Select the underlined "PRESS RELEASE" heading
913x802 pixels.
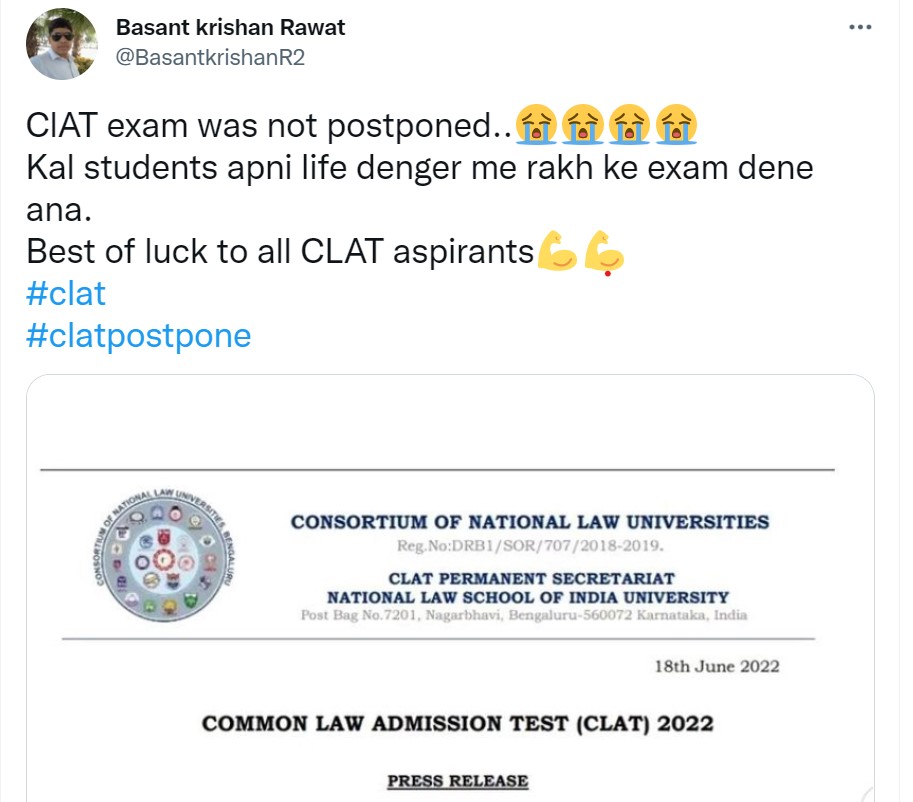pyautogui.click(x=458, y=781)
